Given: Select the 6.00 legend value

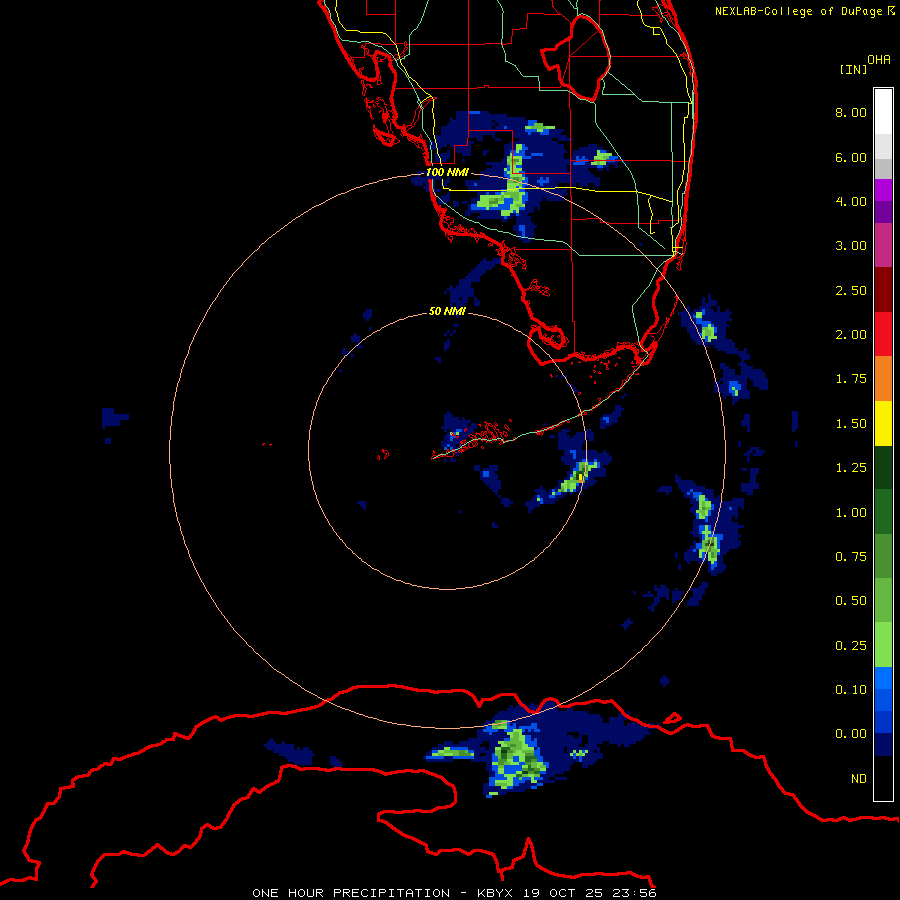Looking at the screenshot, I should [x=851, y=157].
